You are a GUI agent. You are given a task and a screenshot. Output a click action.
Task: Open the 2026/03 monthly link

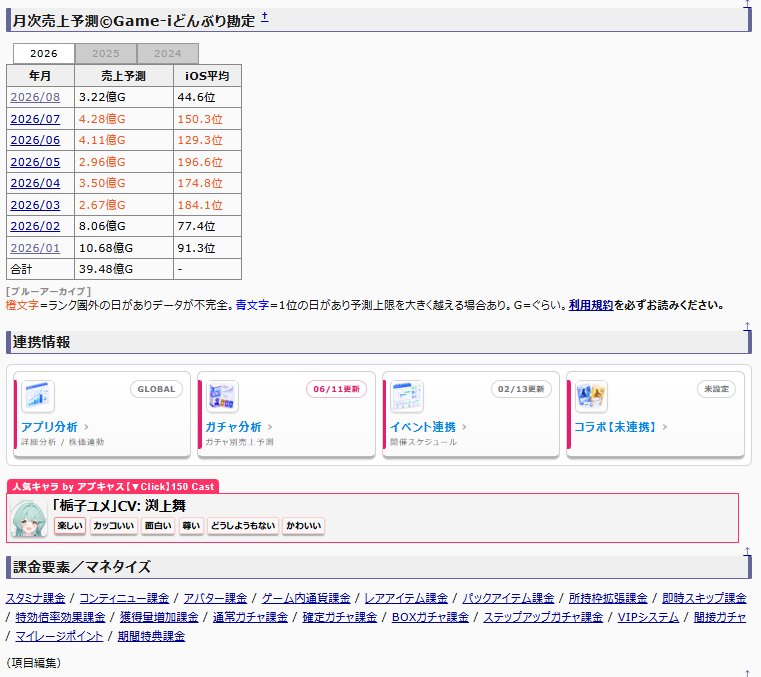tap(35, 205)
